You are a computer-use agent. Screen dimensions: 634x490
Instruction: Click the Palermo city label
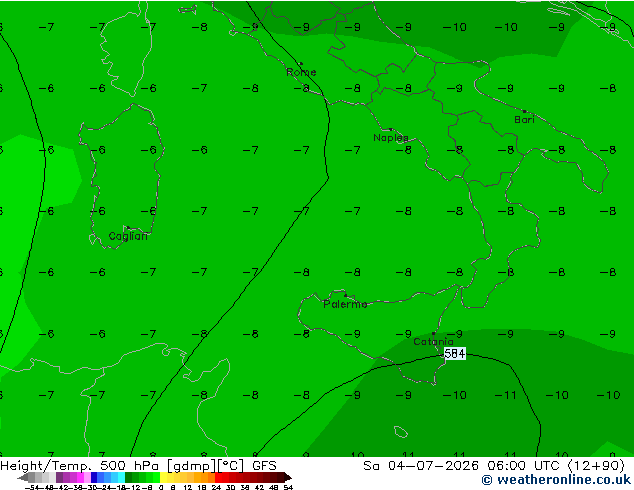point(345,304)
